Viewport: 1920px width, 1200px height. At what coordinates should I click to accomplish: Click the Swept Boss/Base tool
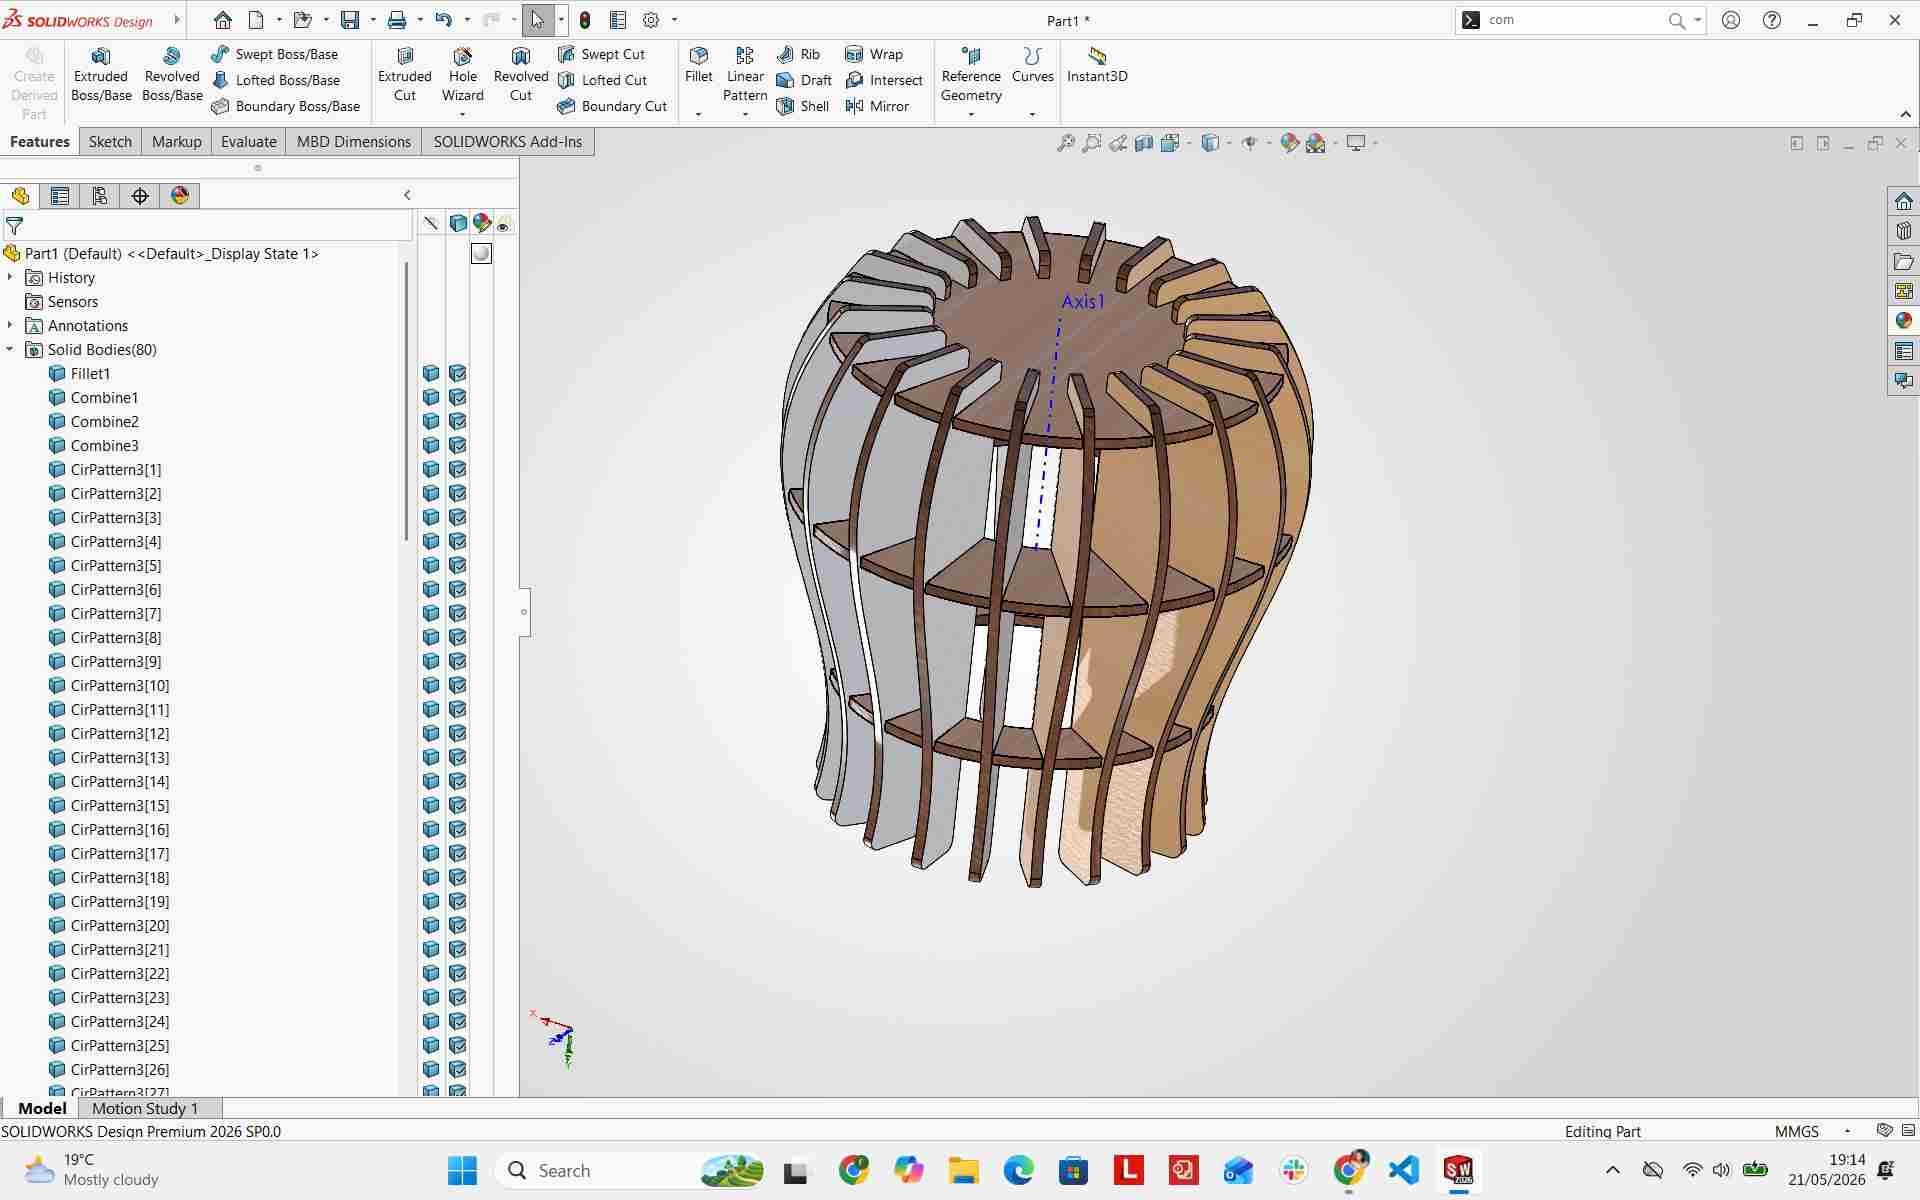click(x=275, y=54)
